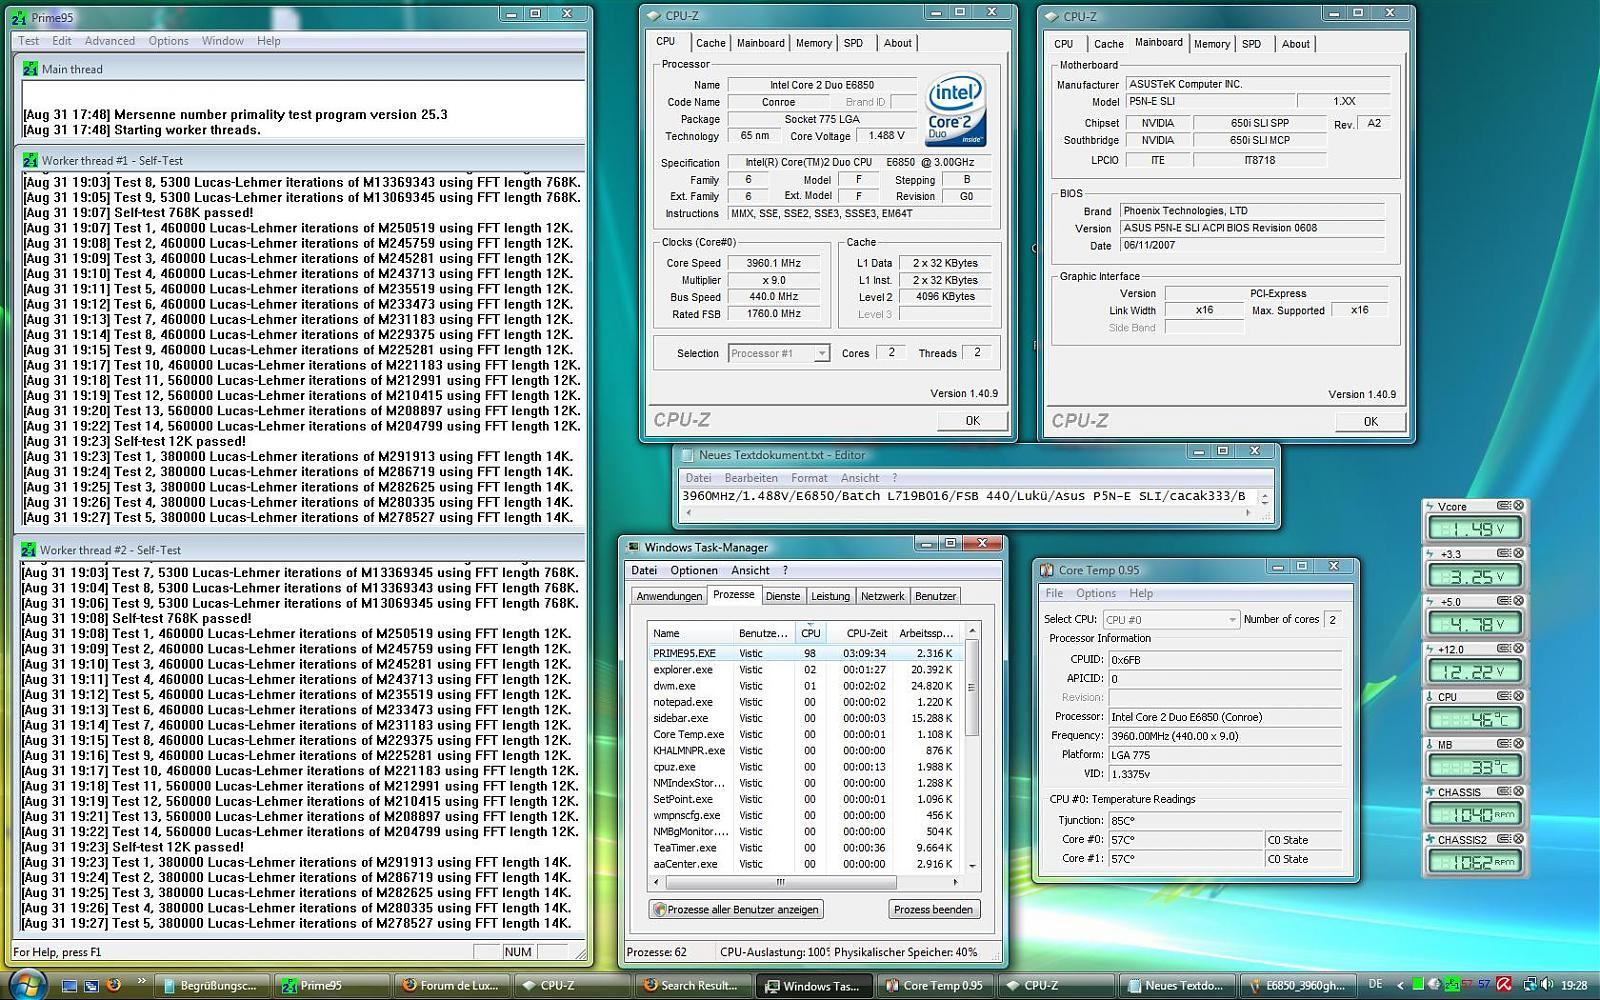Switch to the Leistung tab in Task-Manager

tap(830, 596)
